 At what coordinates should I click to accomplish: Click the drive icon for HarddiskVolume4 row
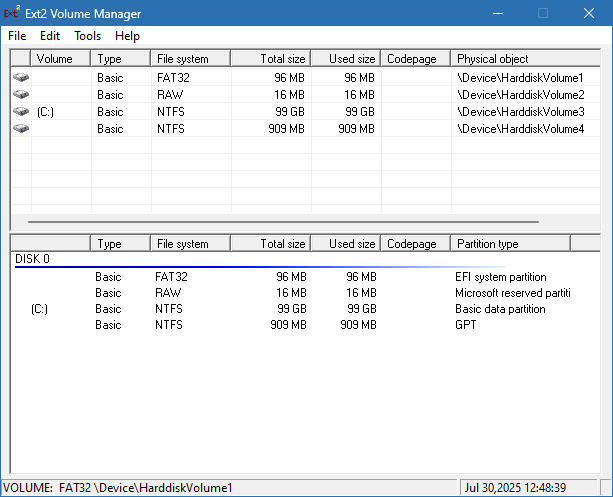tap(21, 128)
